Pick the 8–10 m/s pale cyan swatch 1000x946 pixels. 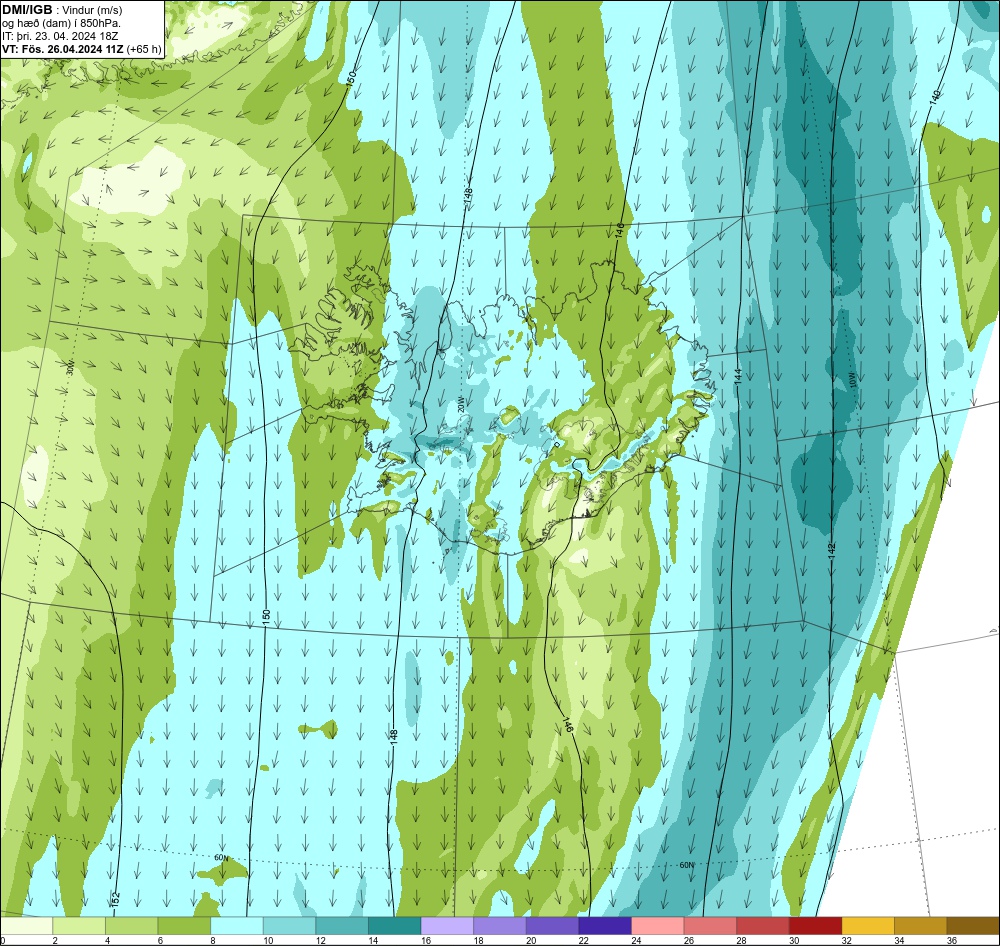pos(237,926)
